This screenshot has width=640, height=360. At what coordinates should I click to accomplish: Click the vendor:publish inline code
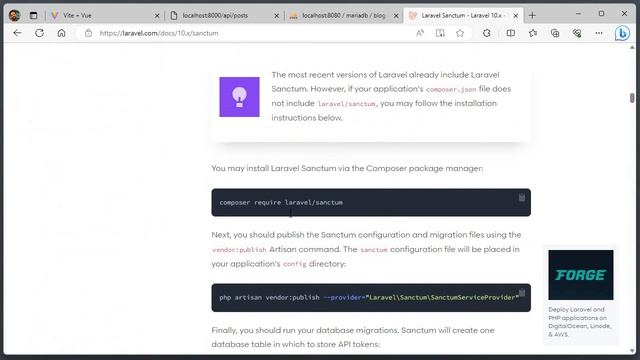click(239, 250)
